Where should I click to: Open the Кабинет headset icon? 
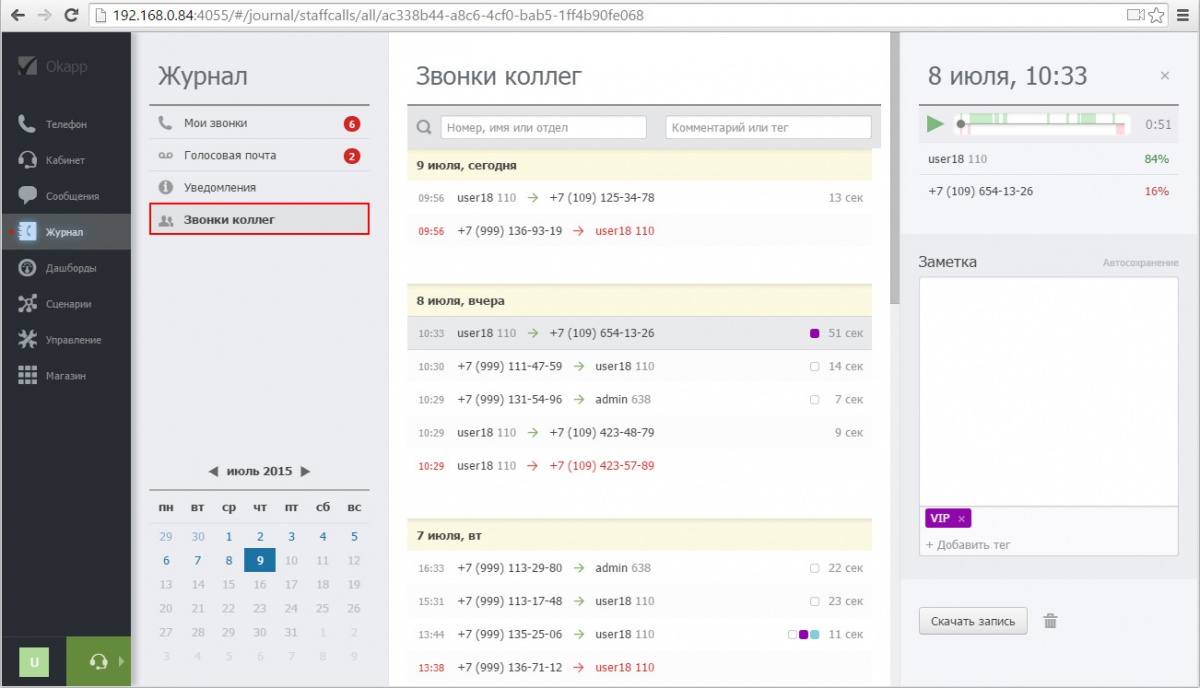[28, 160]
